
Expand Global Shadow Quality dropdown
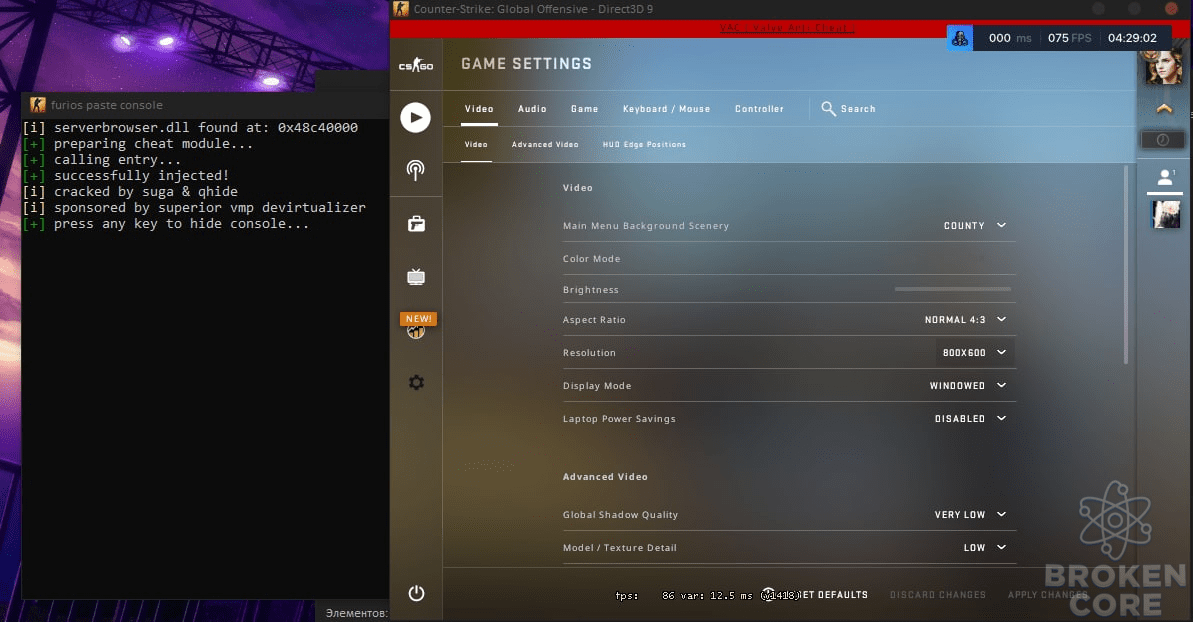click(971, 515)
